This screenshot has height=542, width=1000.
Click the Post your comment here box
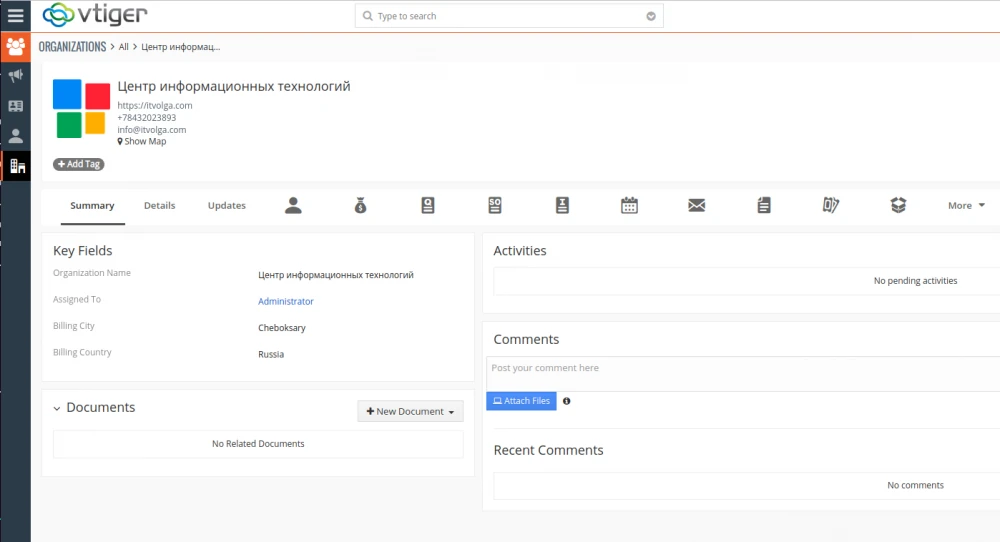pyautogui.click(x=743, y=374)
